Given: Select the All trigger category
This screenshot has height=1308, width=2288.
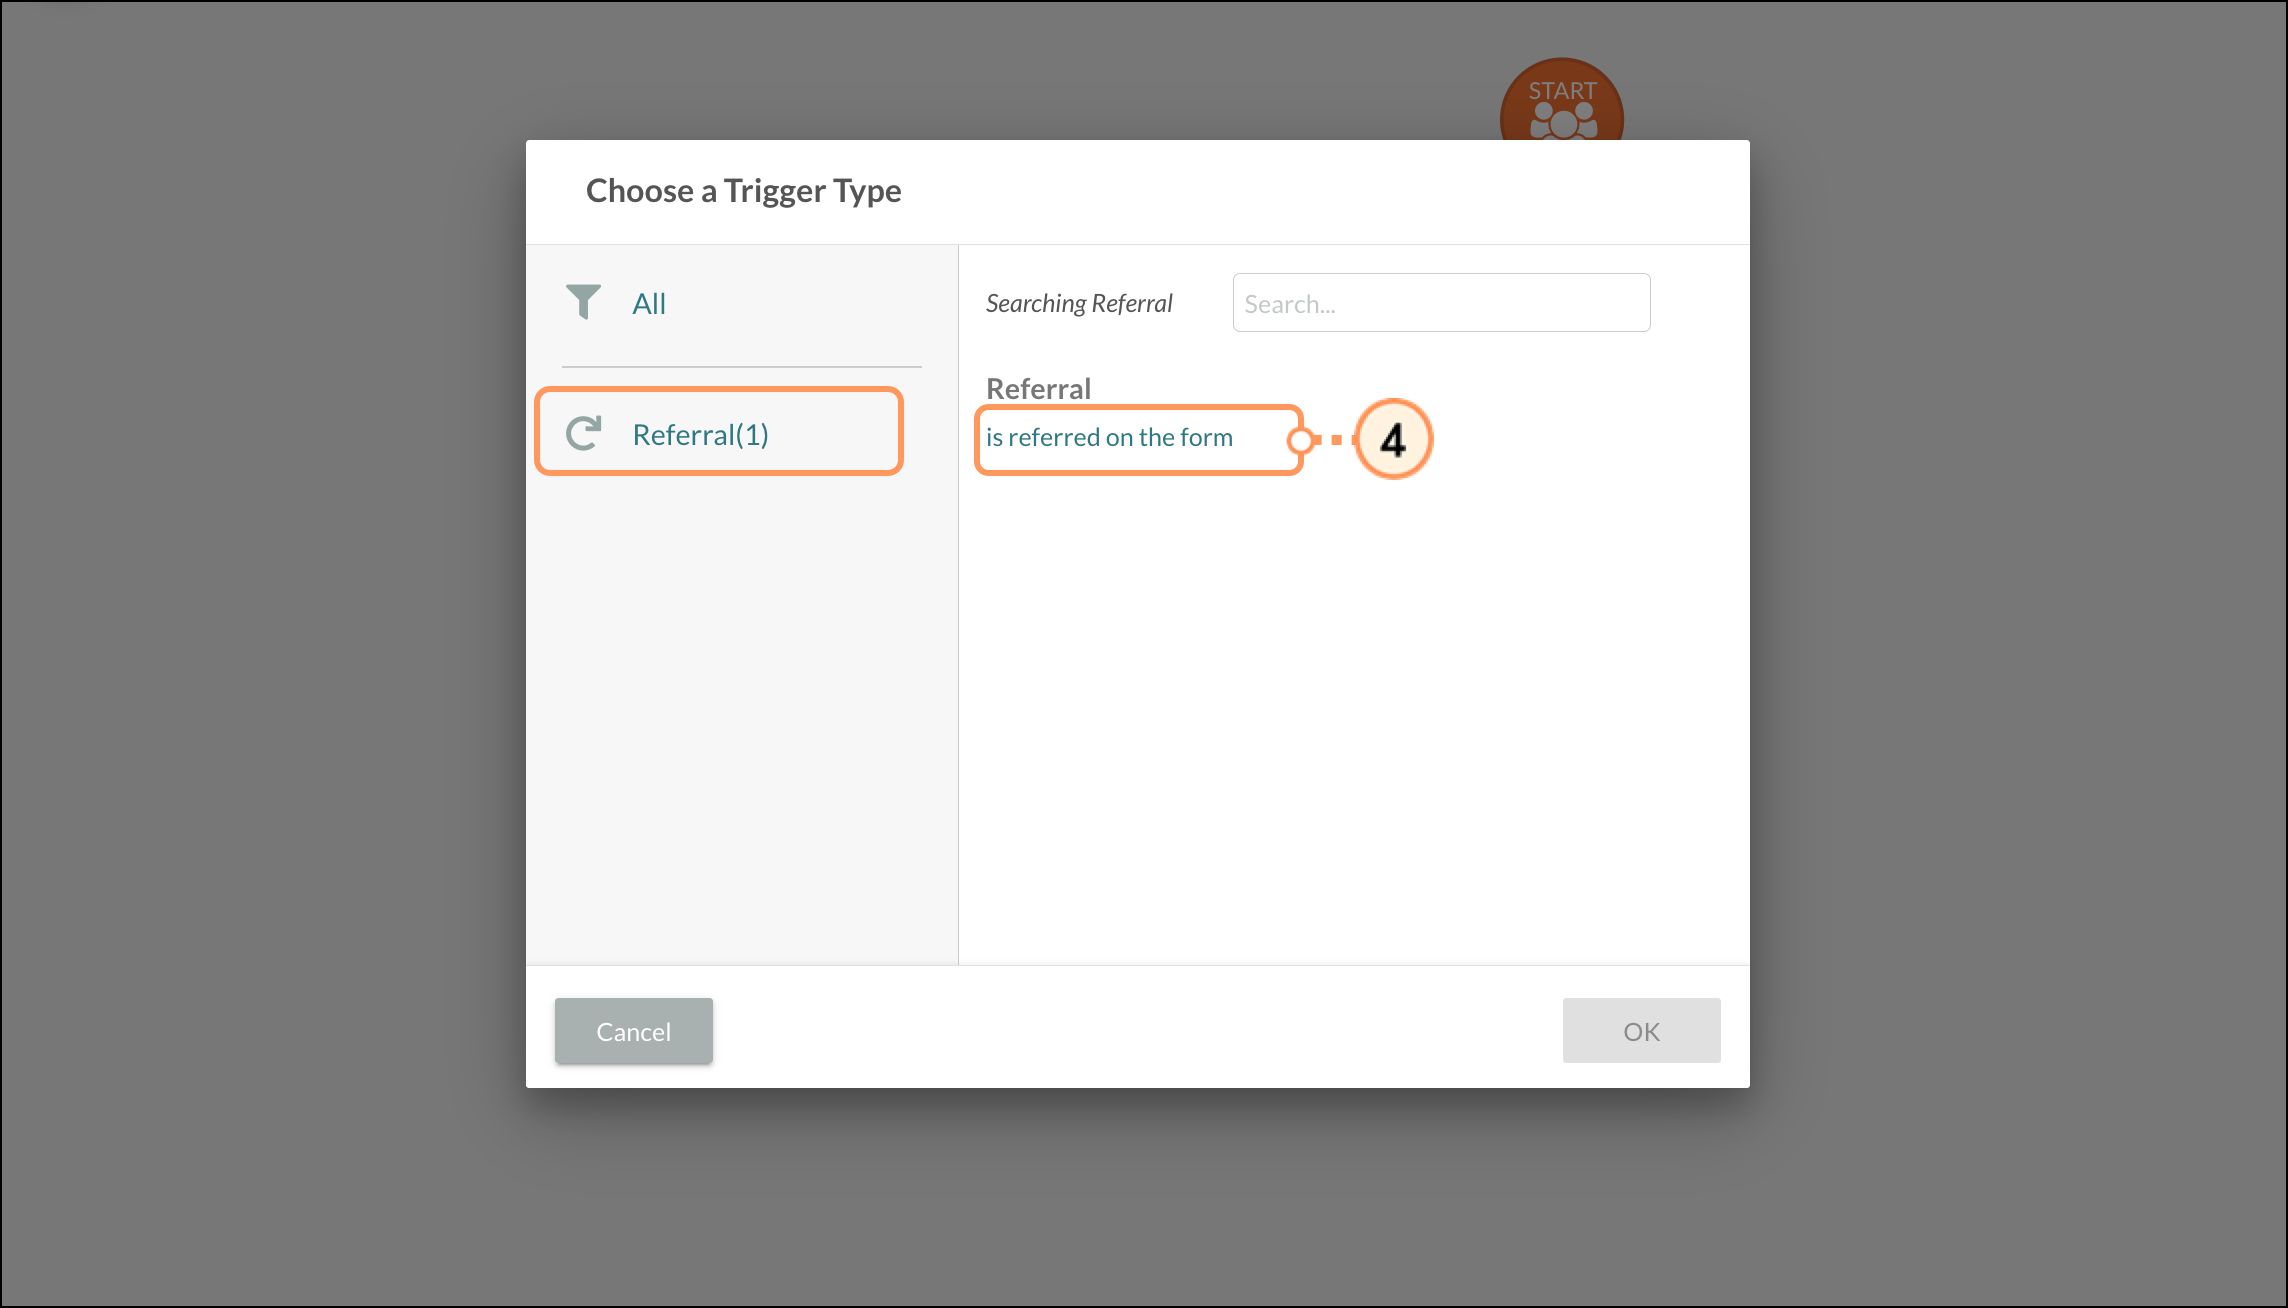Looking at the screenshot, I should click(649, 304).
